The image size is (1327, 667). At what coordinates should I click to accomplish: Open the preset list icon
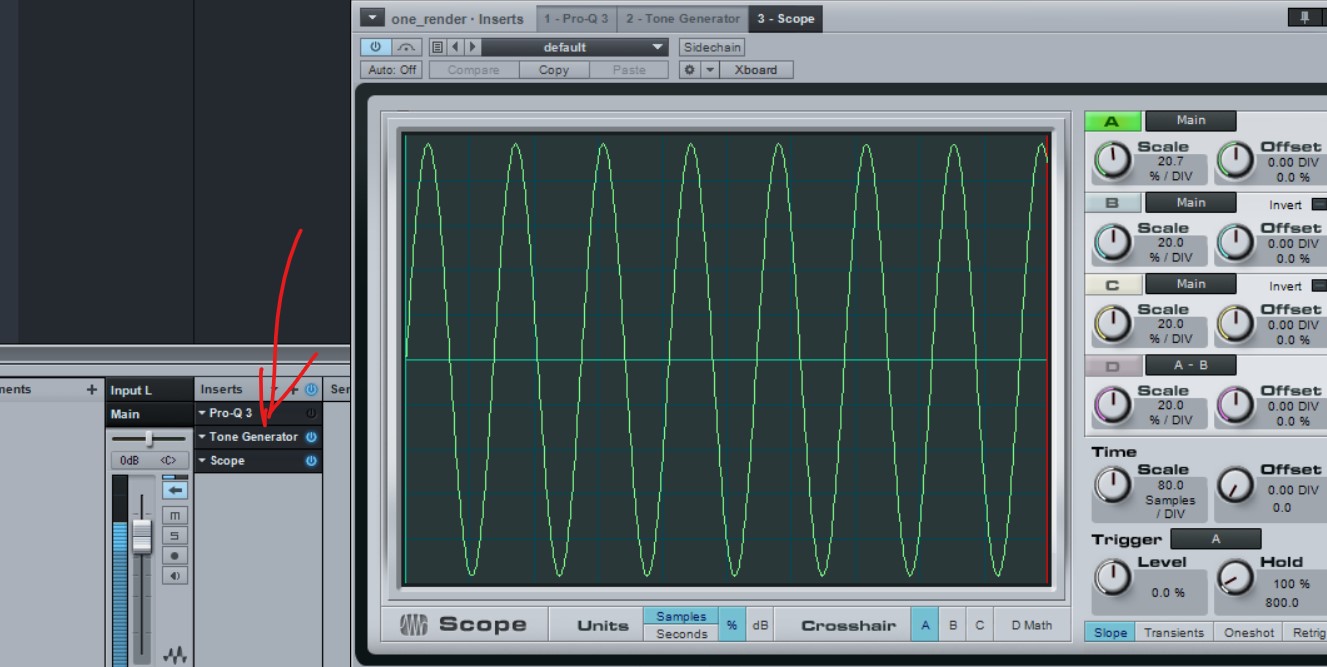[437, 47]
